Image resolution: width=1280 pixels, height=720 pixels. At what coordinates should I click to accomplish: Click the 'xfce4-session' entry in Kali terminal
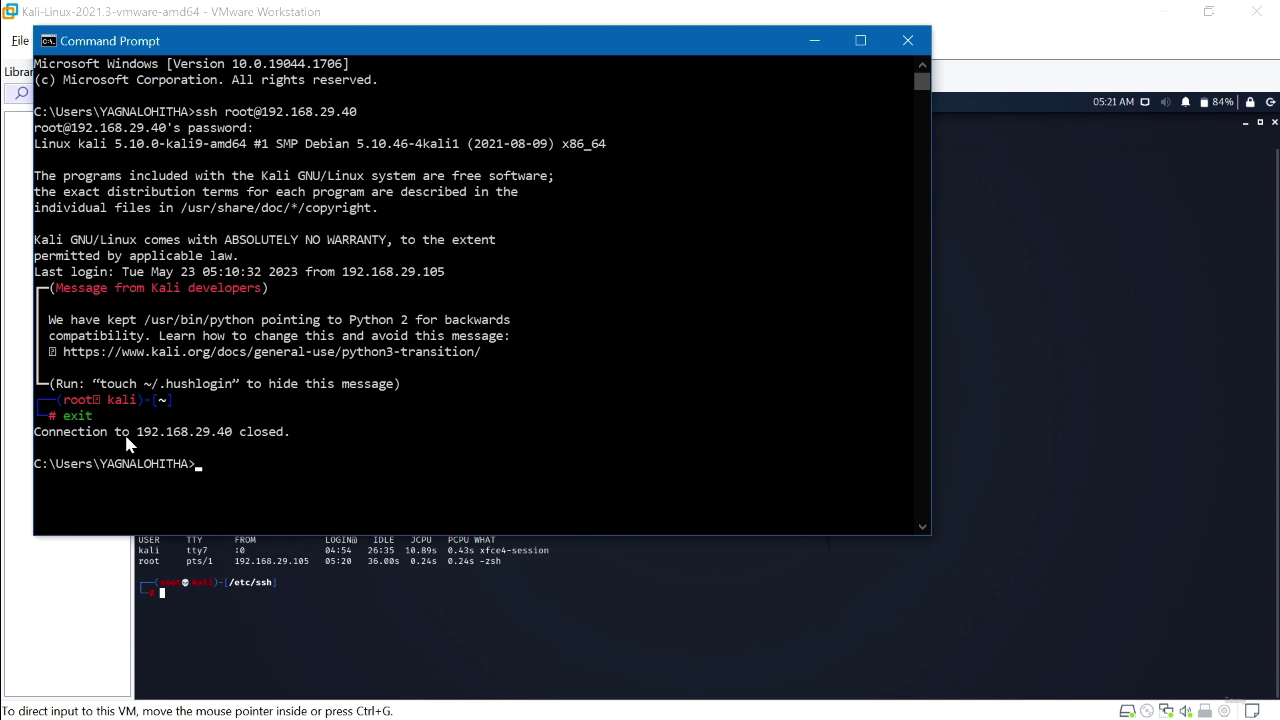click(514, 551)
